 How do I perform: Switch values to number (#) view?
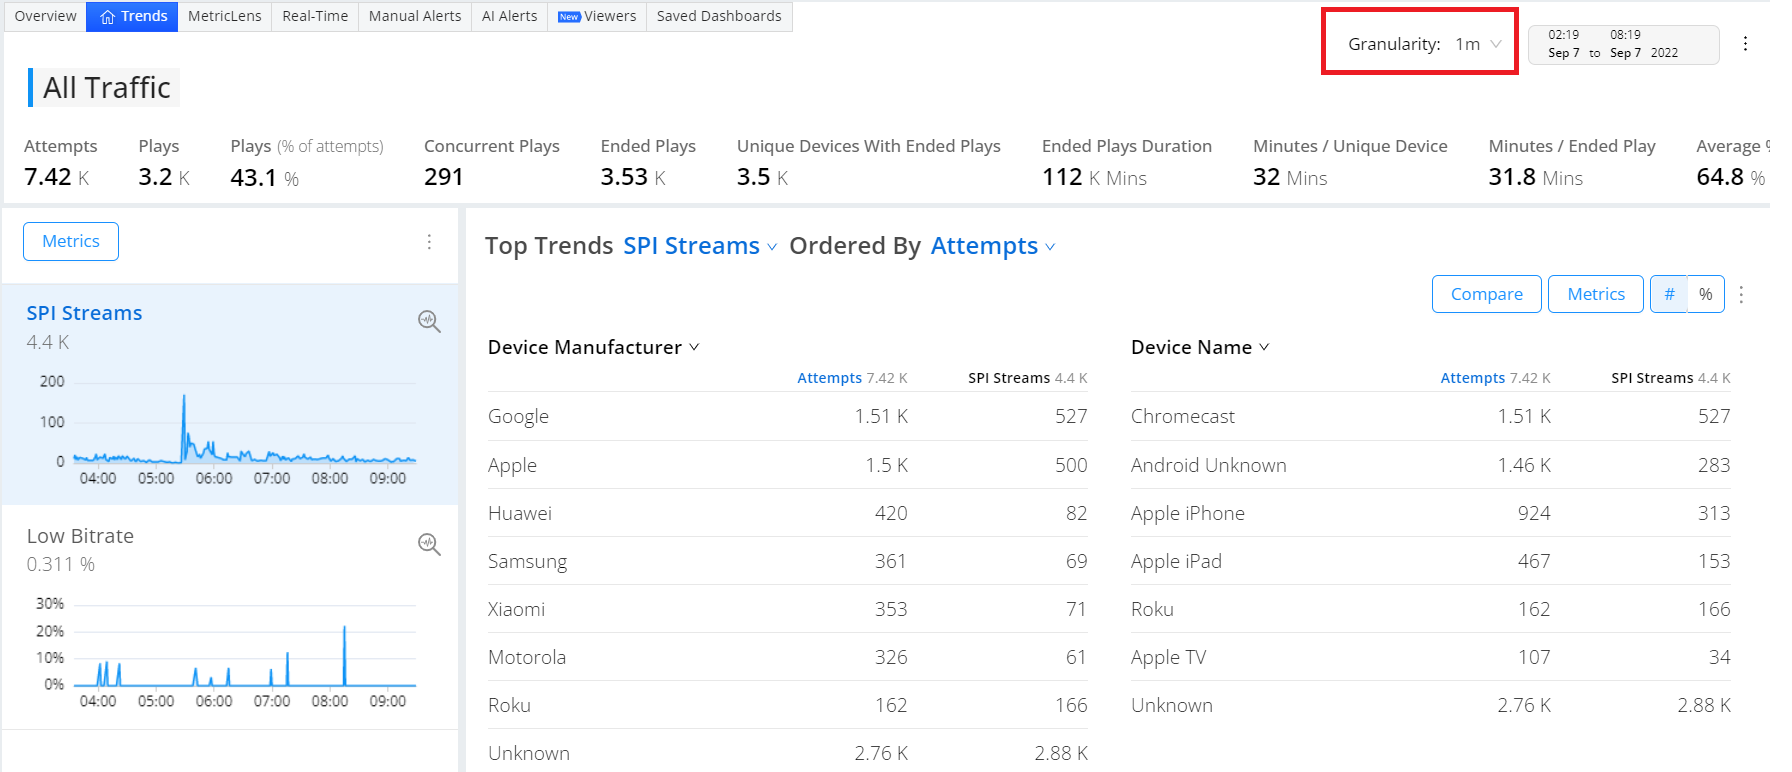(x=1668, y=294)
